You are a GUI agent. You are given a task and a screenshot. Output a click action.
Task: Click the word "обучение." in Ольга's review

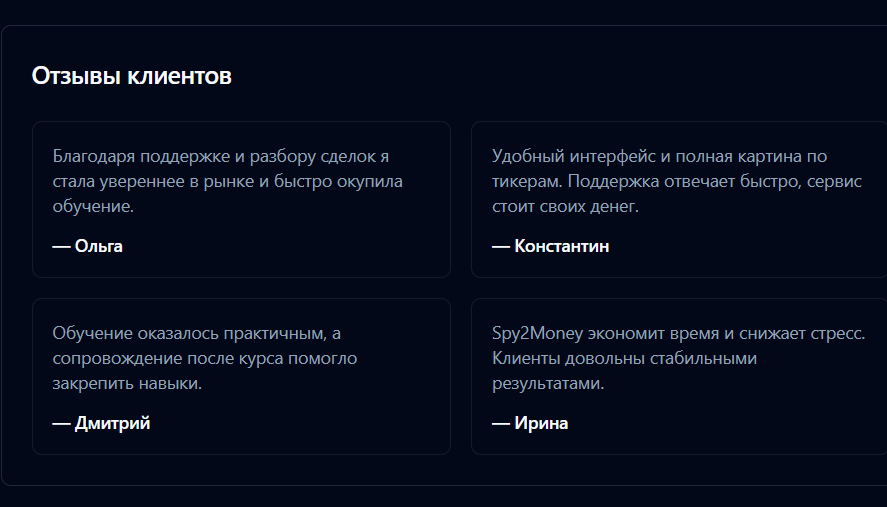point(93,207)
